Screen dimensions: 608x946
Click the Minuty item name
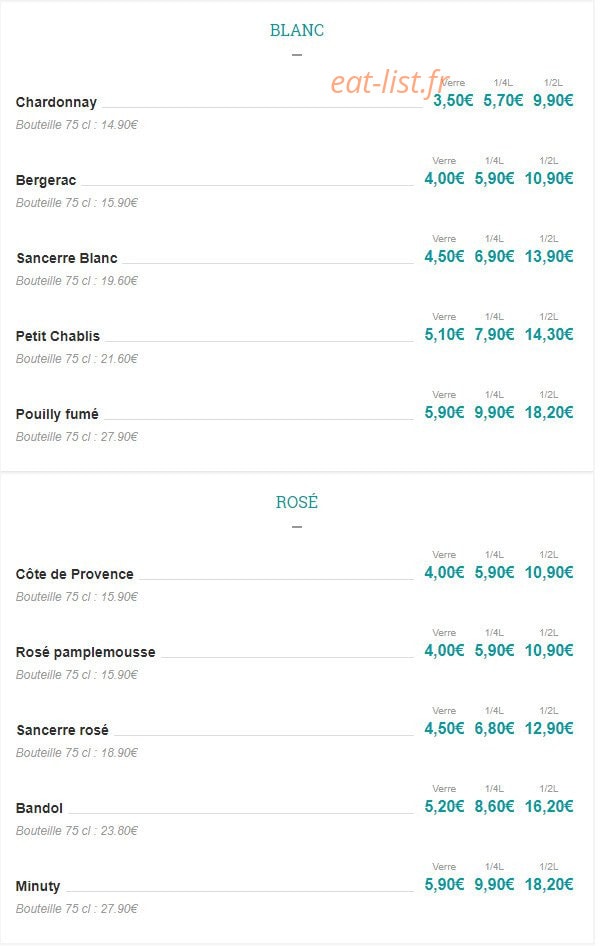pyautogui.click(x=38, y=886)
